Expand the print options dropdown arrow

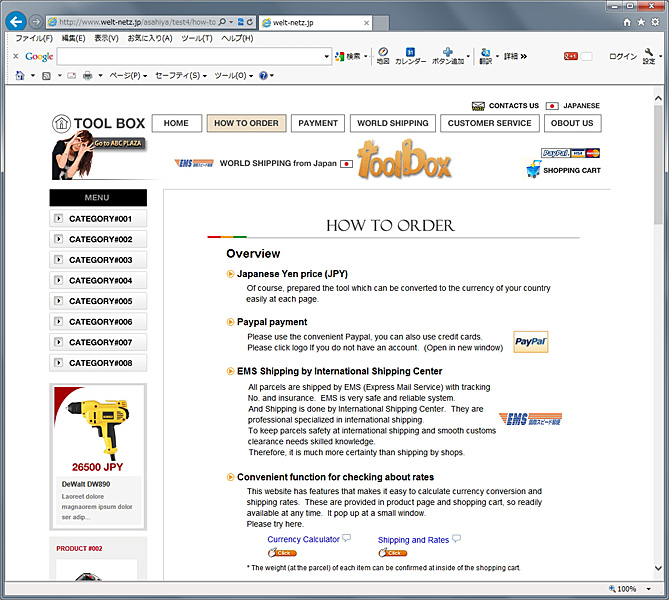click(x=100, y=76)
